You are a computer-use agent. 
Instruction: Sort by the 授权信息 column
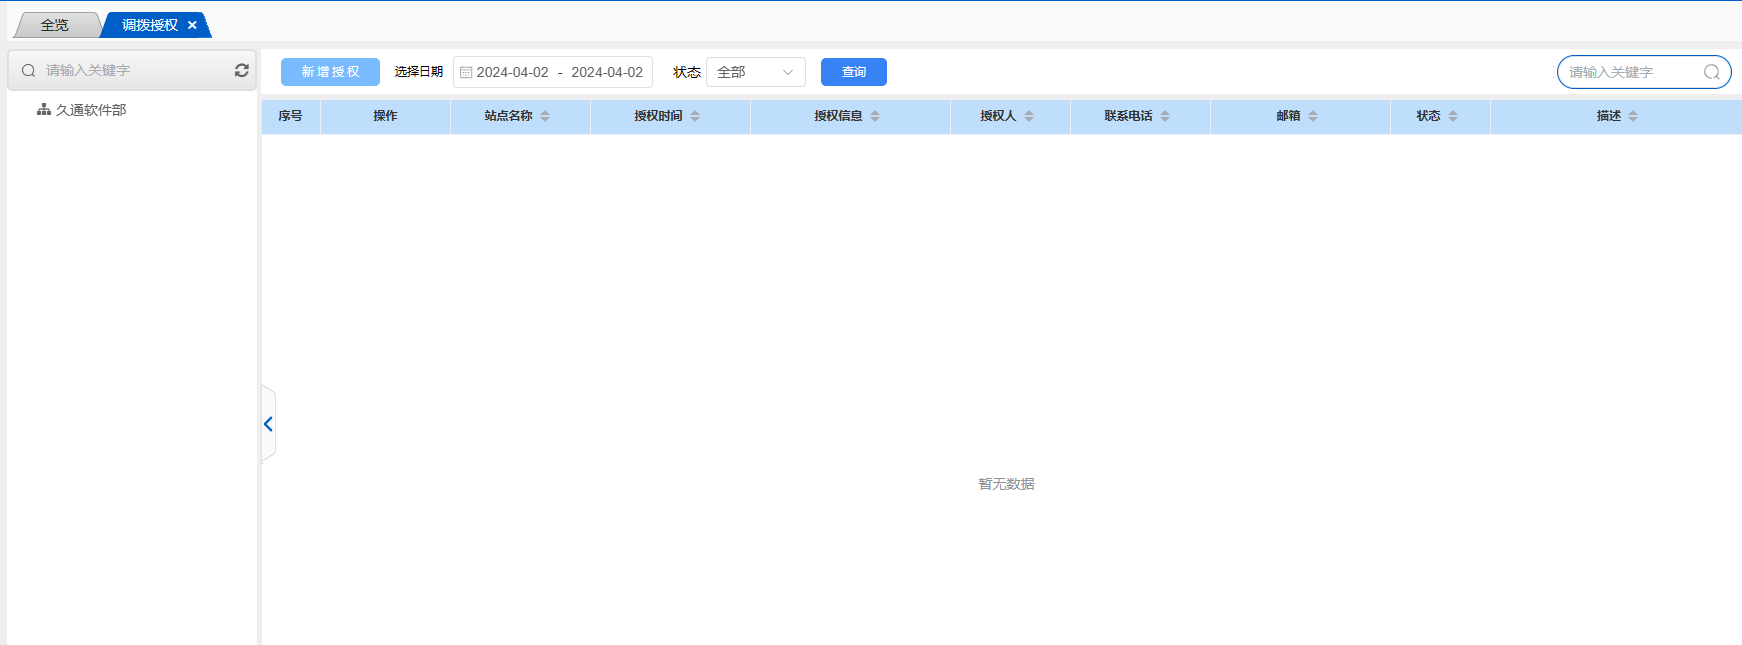(875, 116)
